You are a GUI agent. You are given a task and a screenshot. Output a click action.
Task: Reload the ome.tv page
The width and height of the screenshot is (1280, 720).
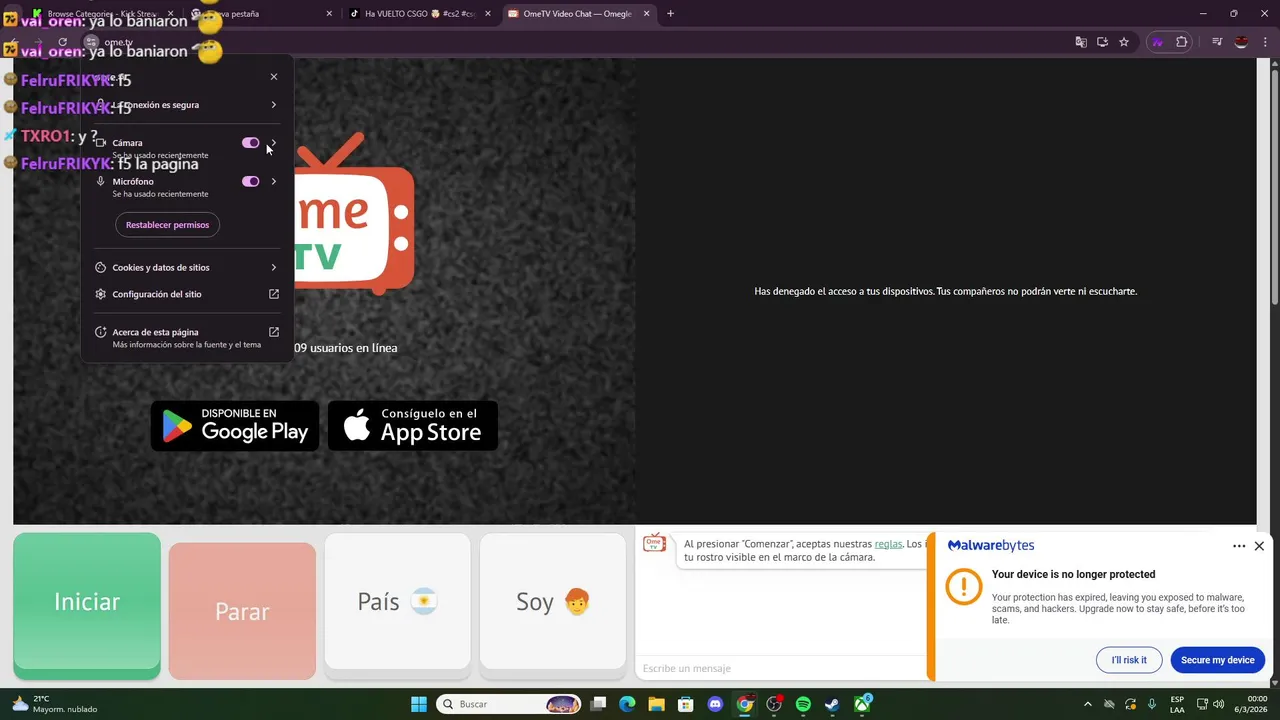point(62,42)
